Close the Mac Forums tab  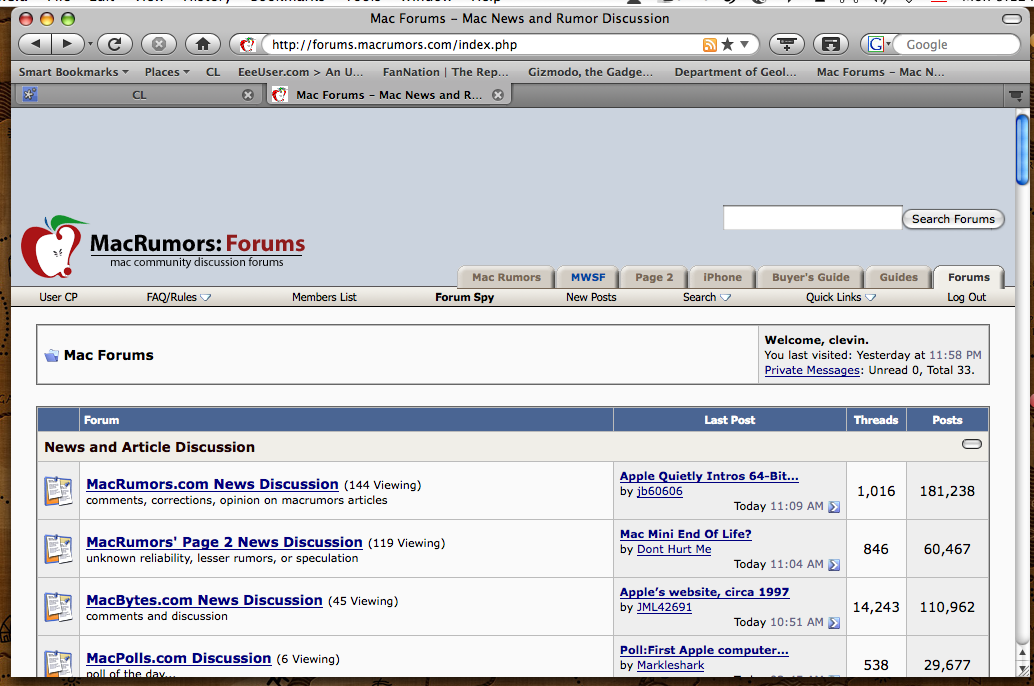pyautogui.click(x=498, y=95)
